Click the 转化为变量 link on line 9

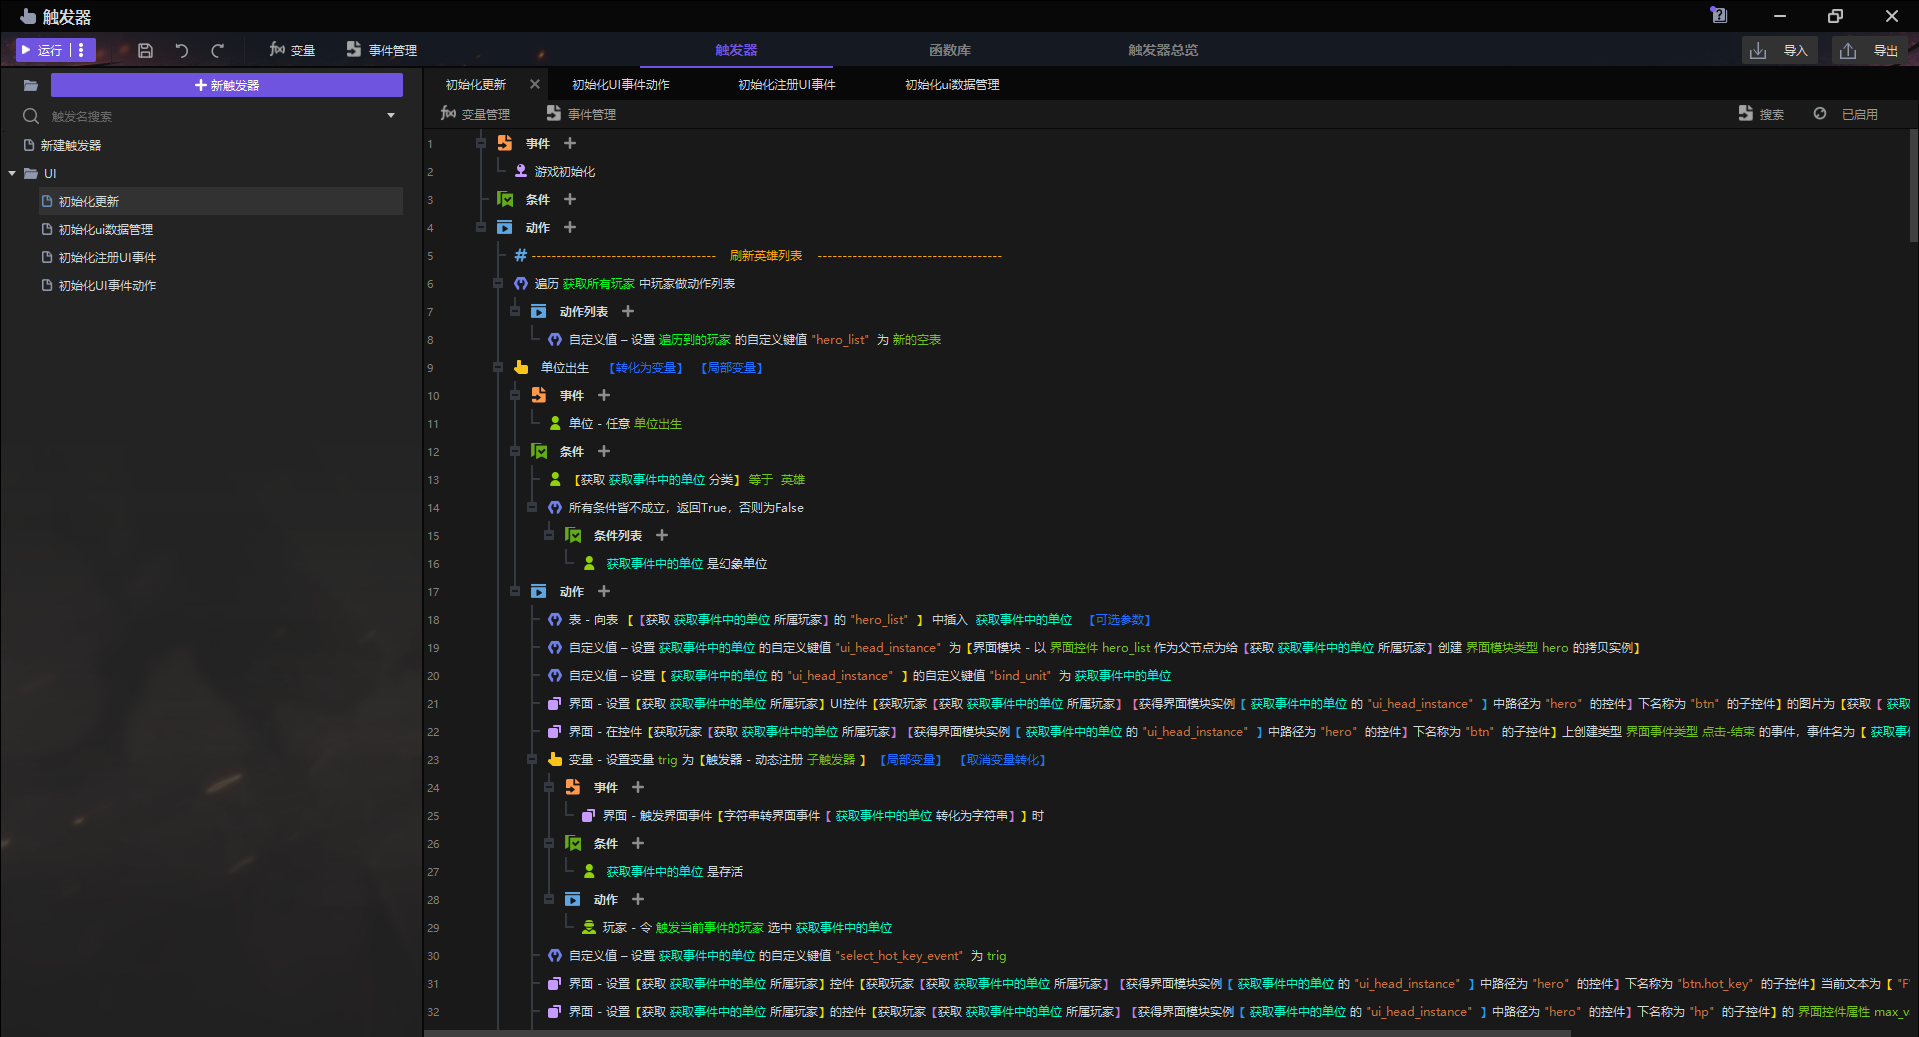pyautogui.click(x=646, y=368)
